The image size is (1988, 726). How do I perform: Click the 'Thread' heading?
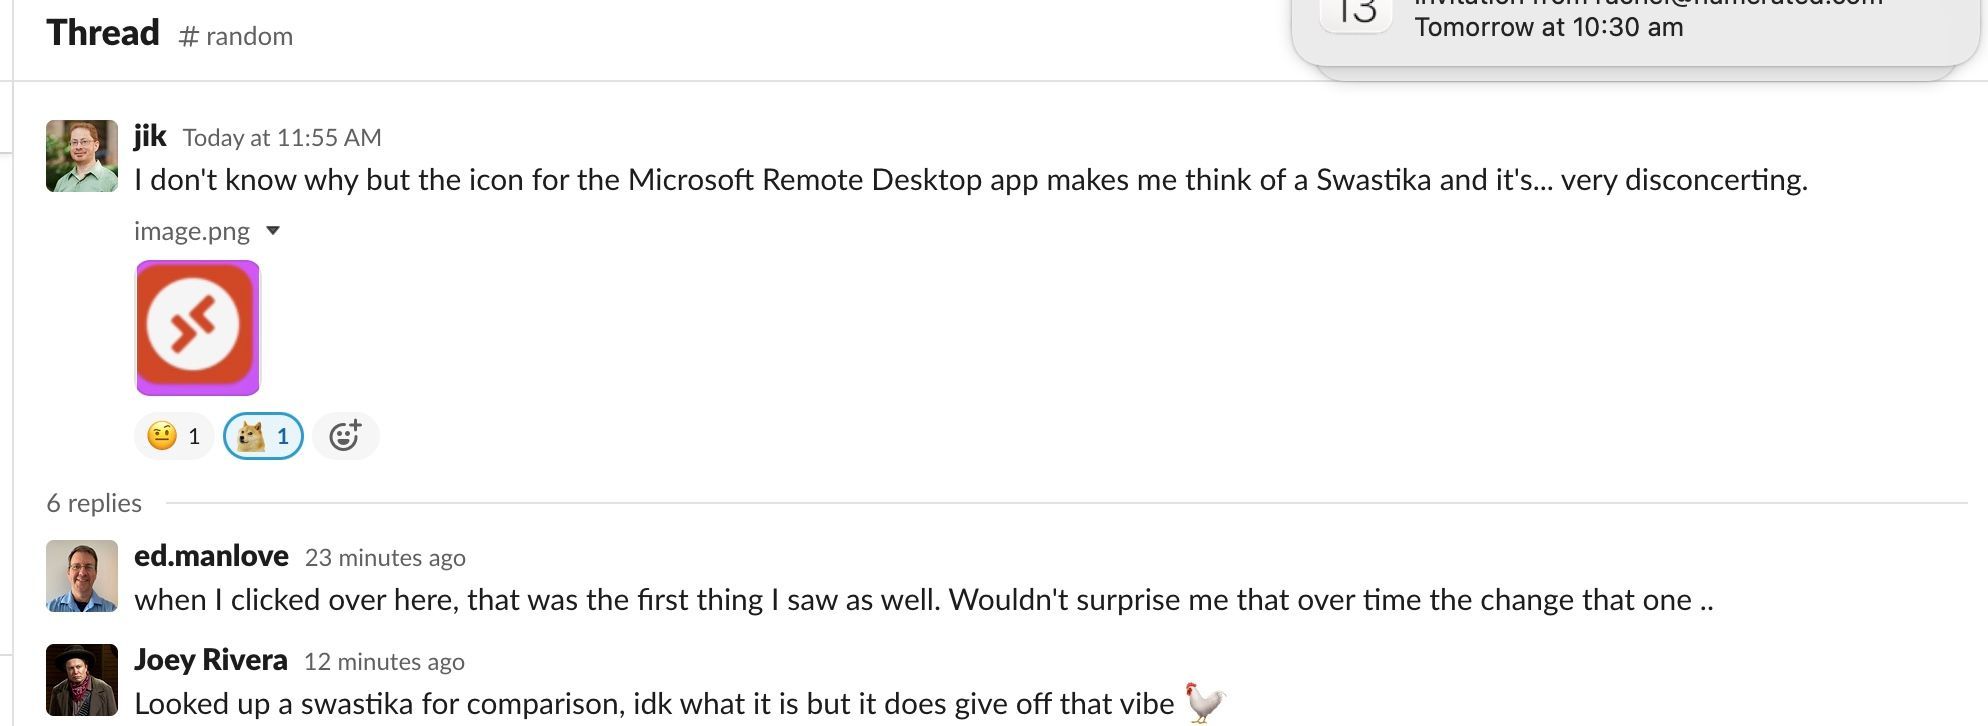tap(103, 33)
